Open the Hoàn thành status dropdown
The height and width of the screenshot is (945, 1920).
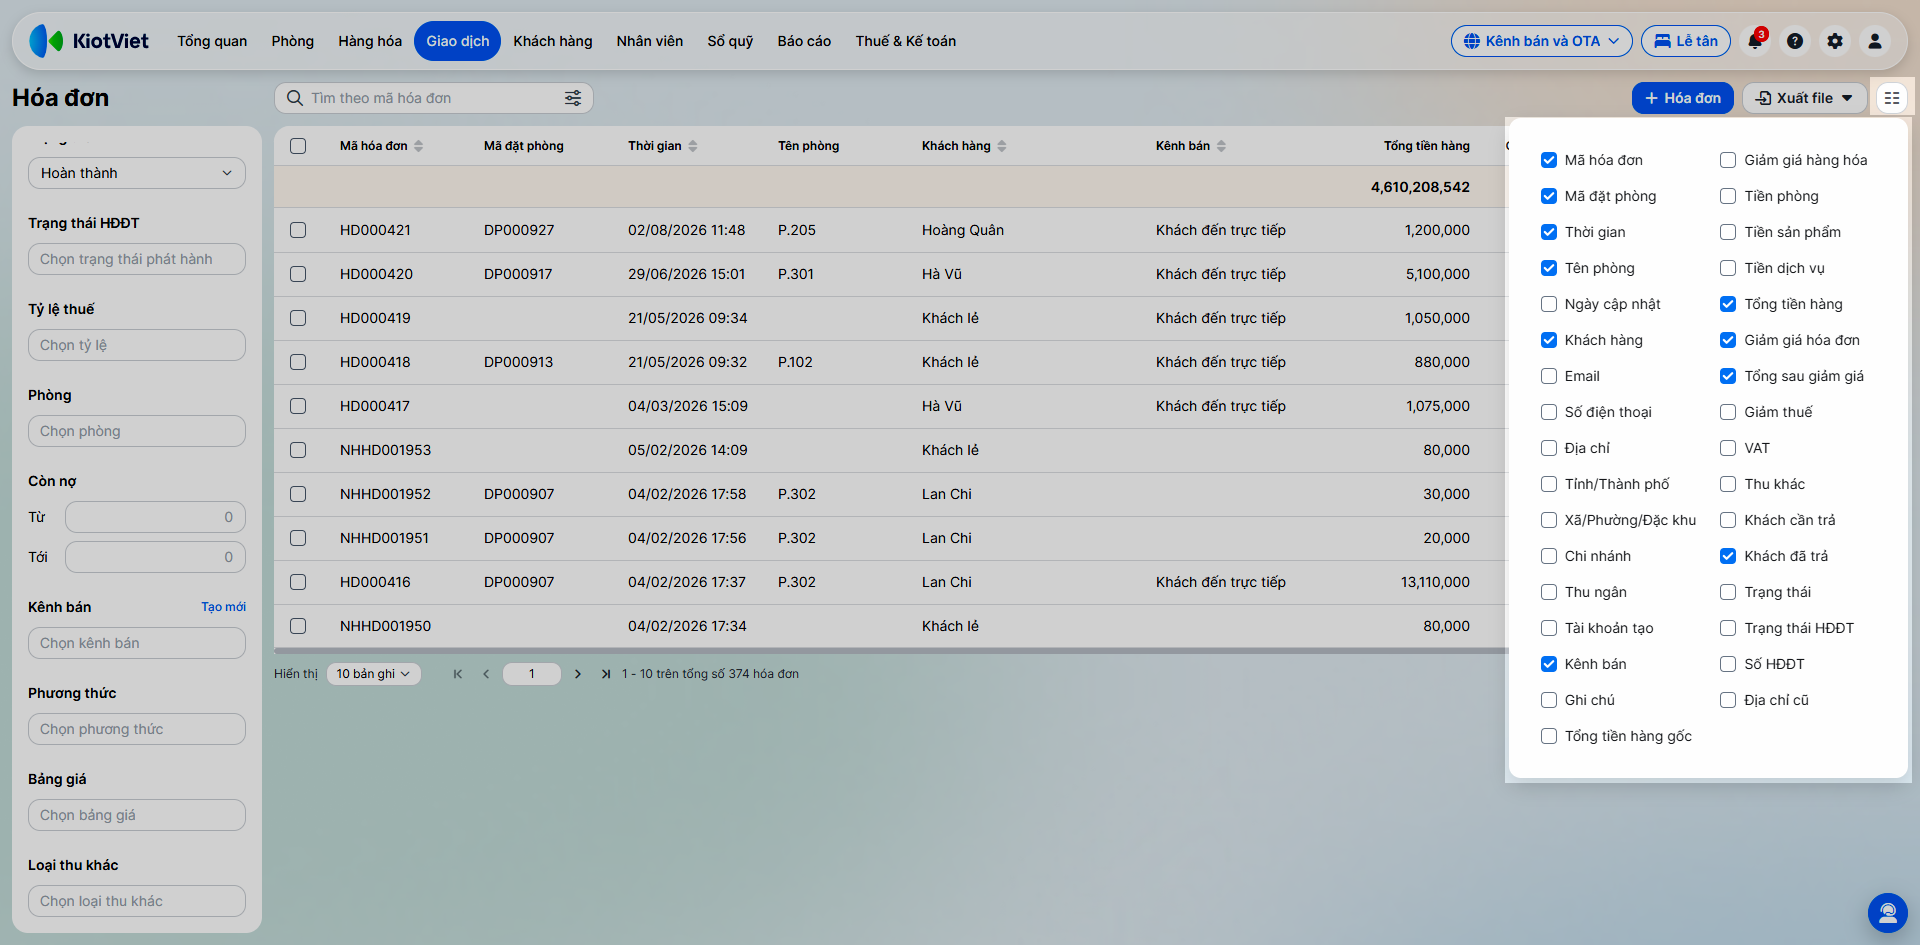pos(137,173)
